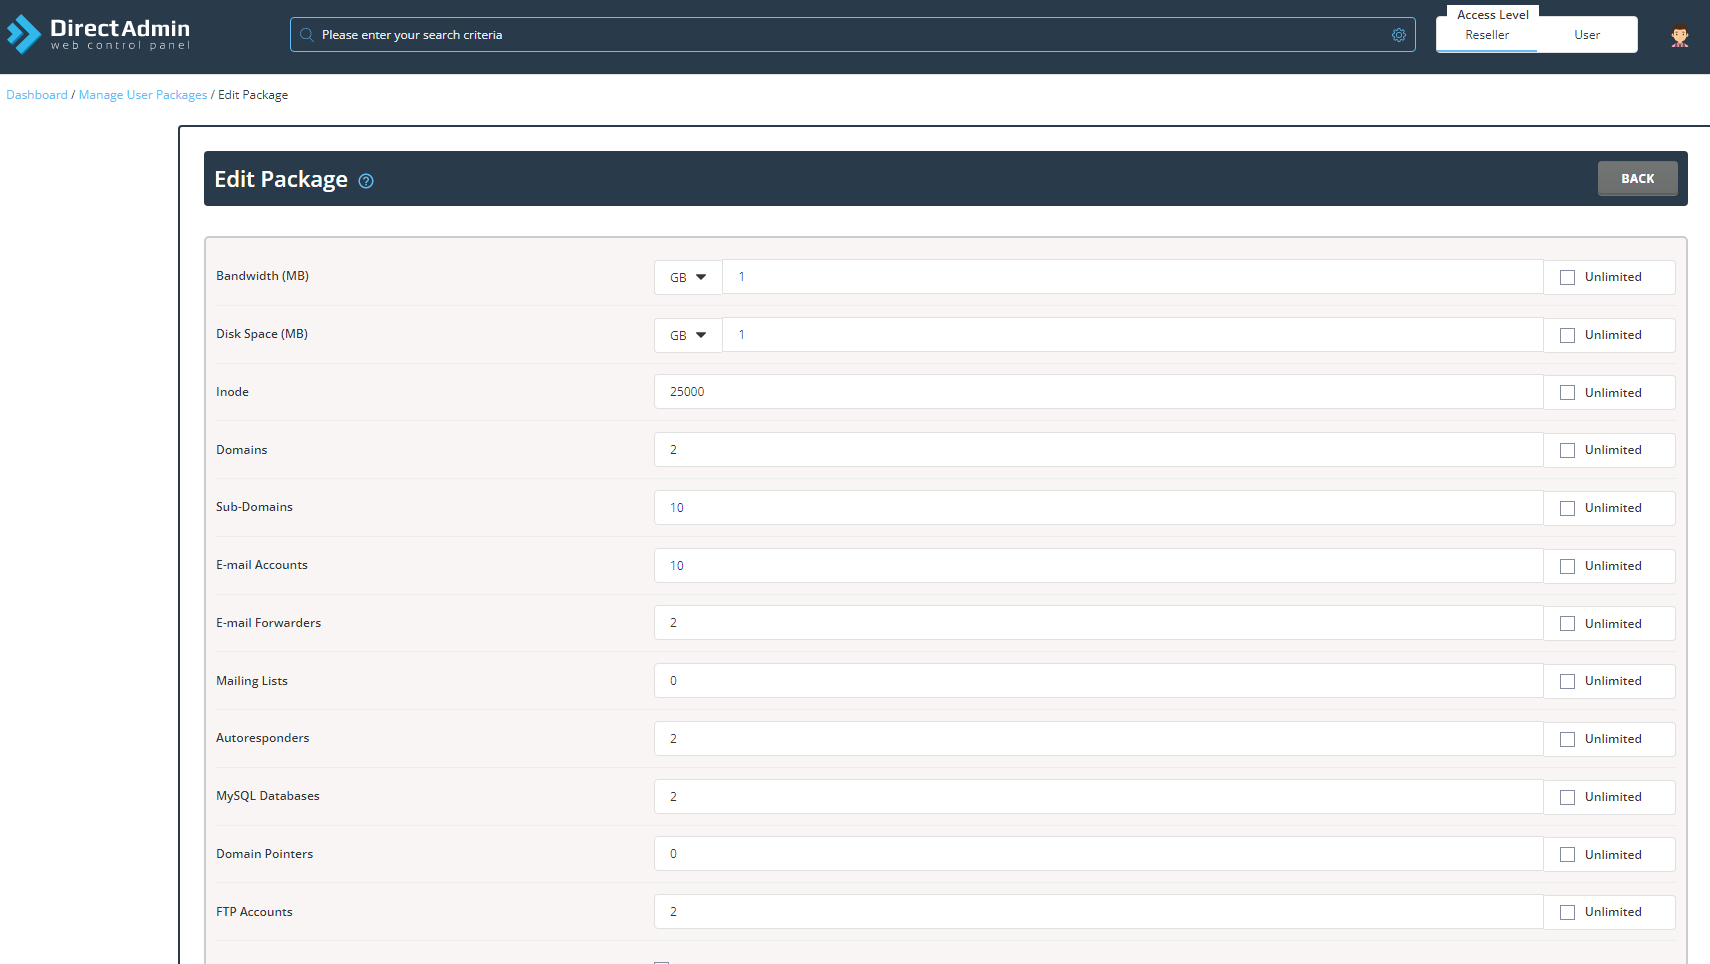Enable Unlimited for Bandwidth

(1567, 277)
